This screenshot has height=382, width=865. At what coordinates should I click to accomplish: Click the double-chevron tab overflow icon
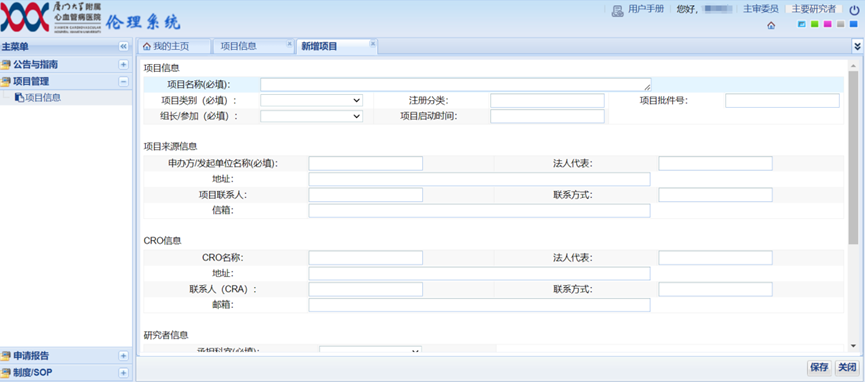pos(857,46)
